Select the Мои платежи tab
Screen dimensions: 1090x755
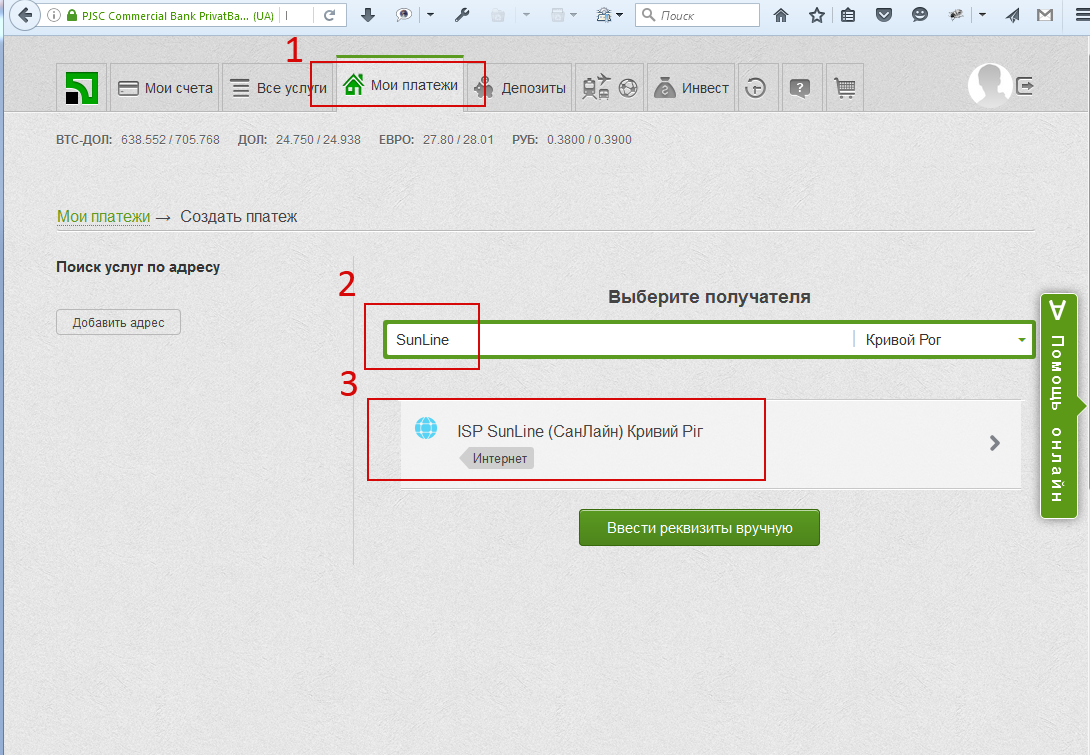pos(400,85)
